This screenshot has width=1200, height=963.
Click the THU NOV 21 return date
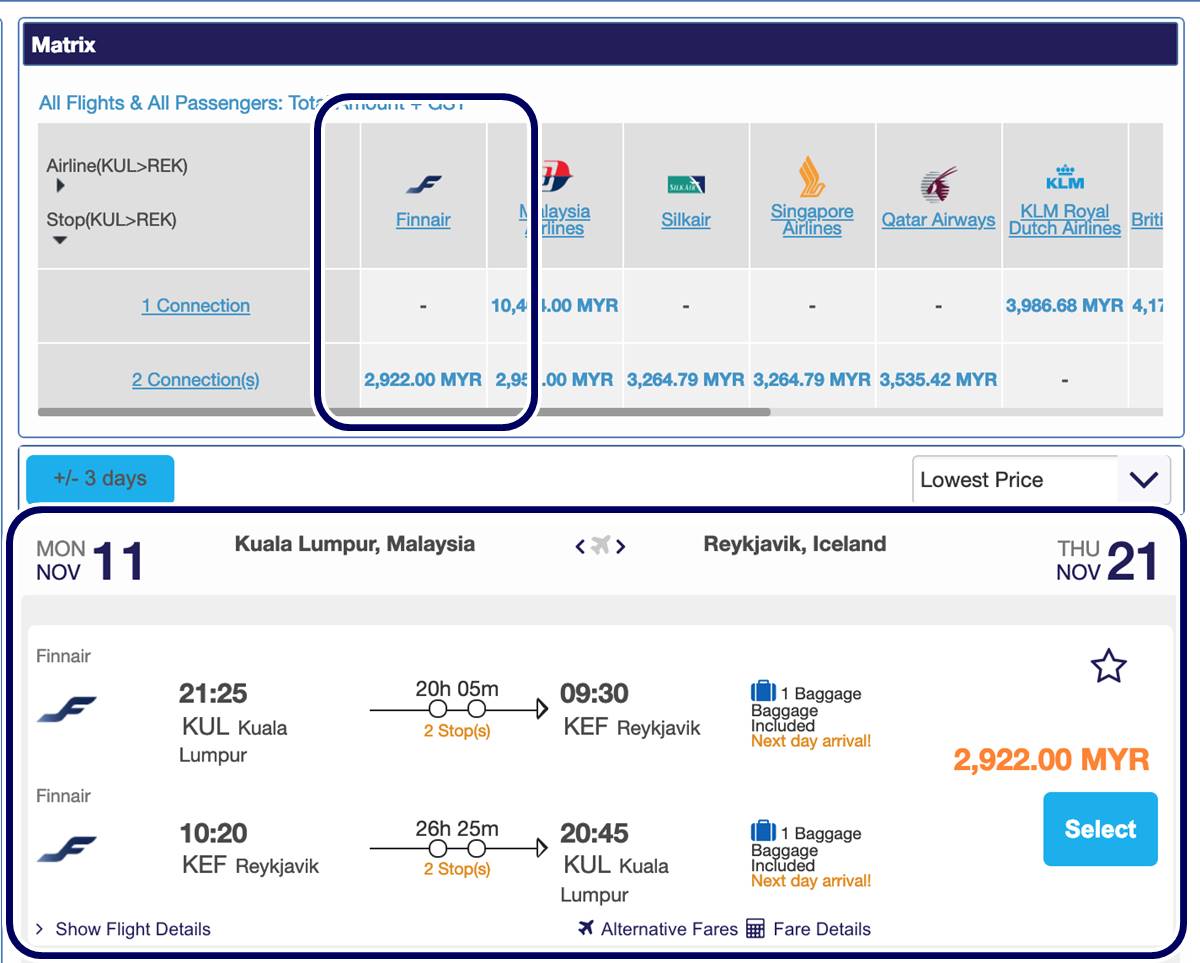point(1107,560)
